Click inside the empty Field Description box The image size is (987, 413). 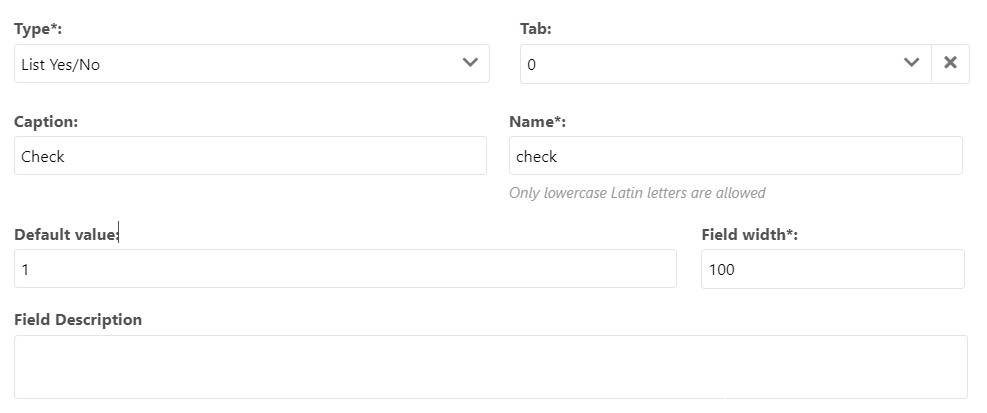(491, 367)
